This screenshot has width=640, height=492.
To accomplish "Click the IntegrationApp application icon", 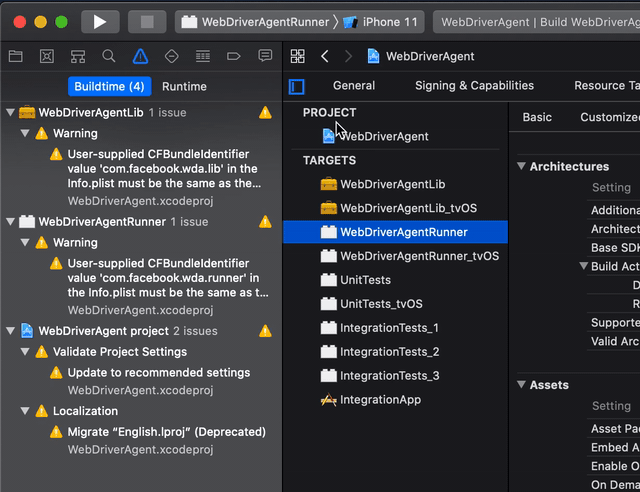I will coord(329,399).
